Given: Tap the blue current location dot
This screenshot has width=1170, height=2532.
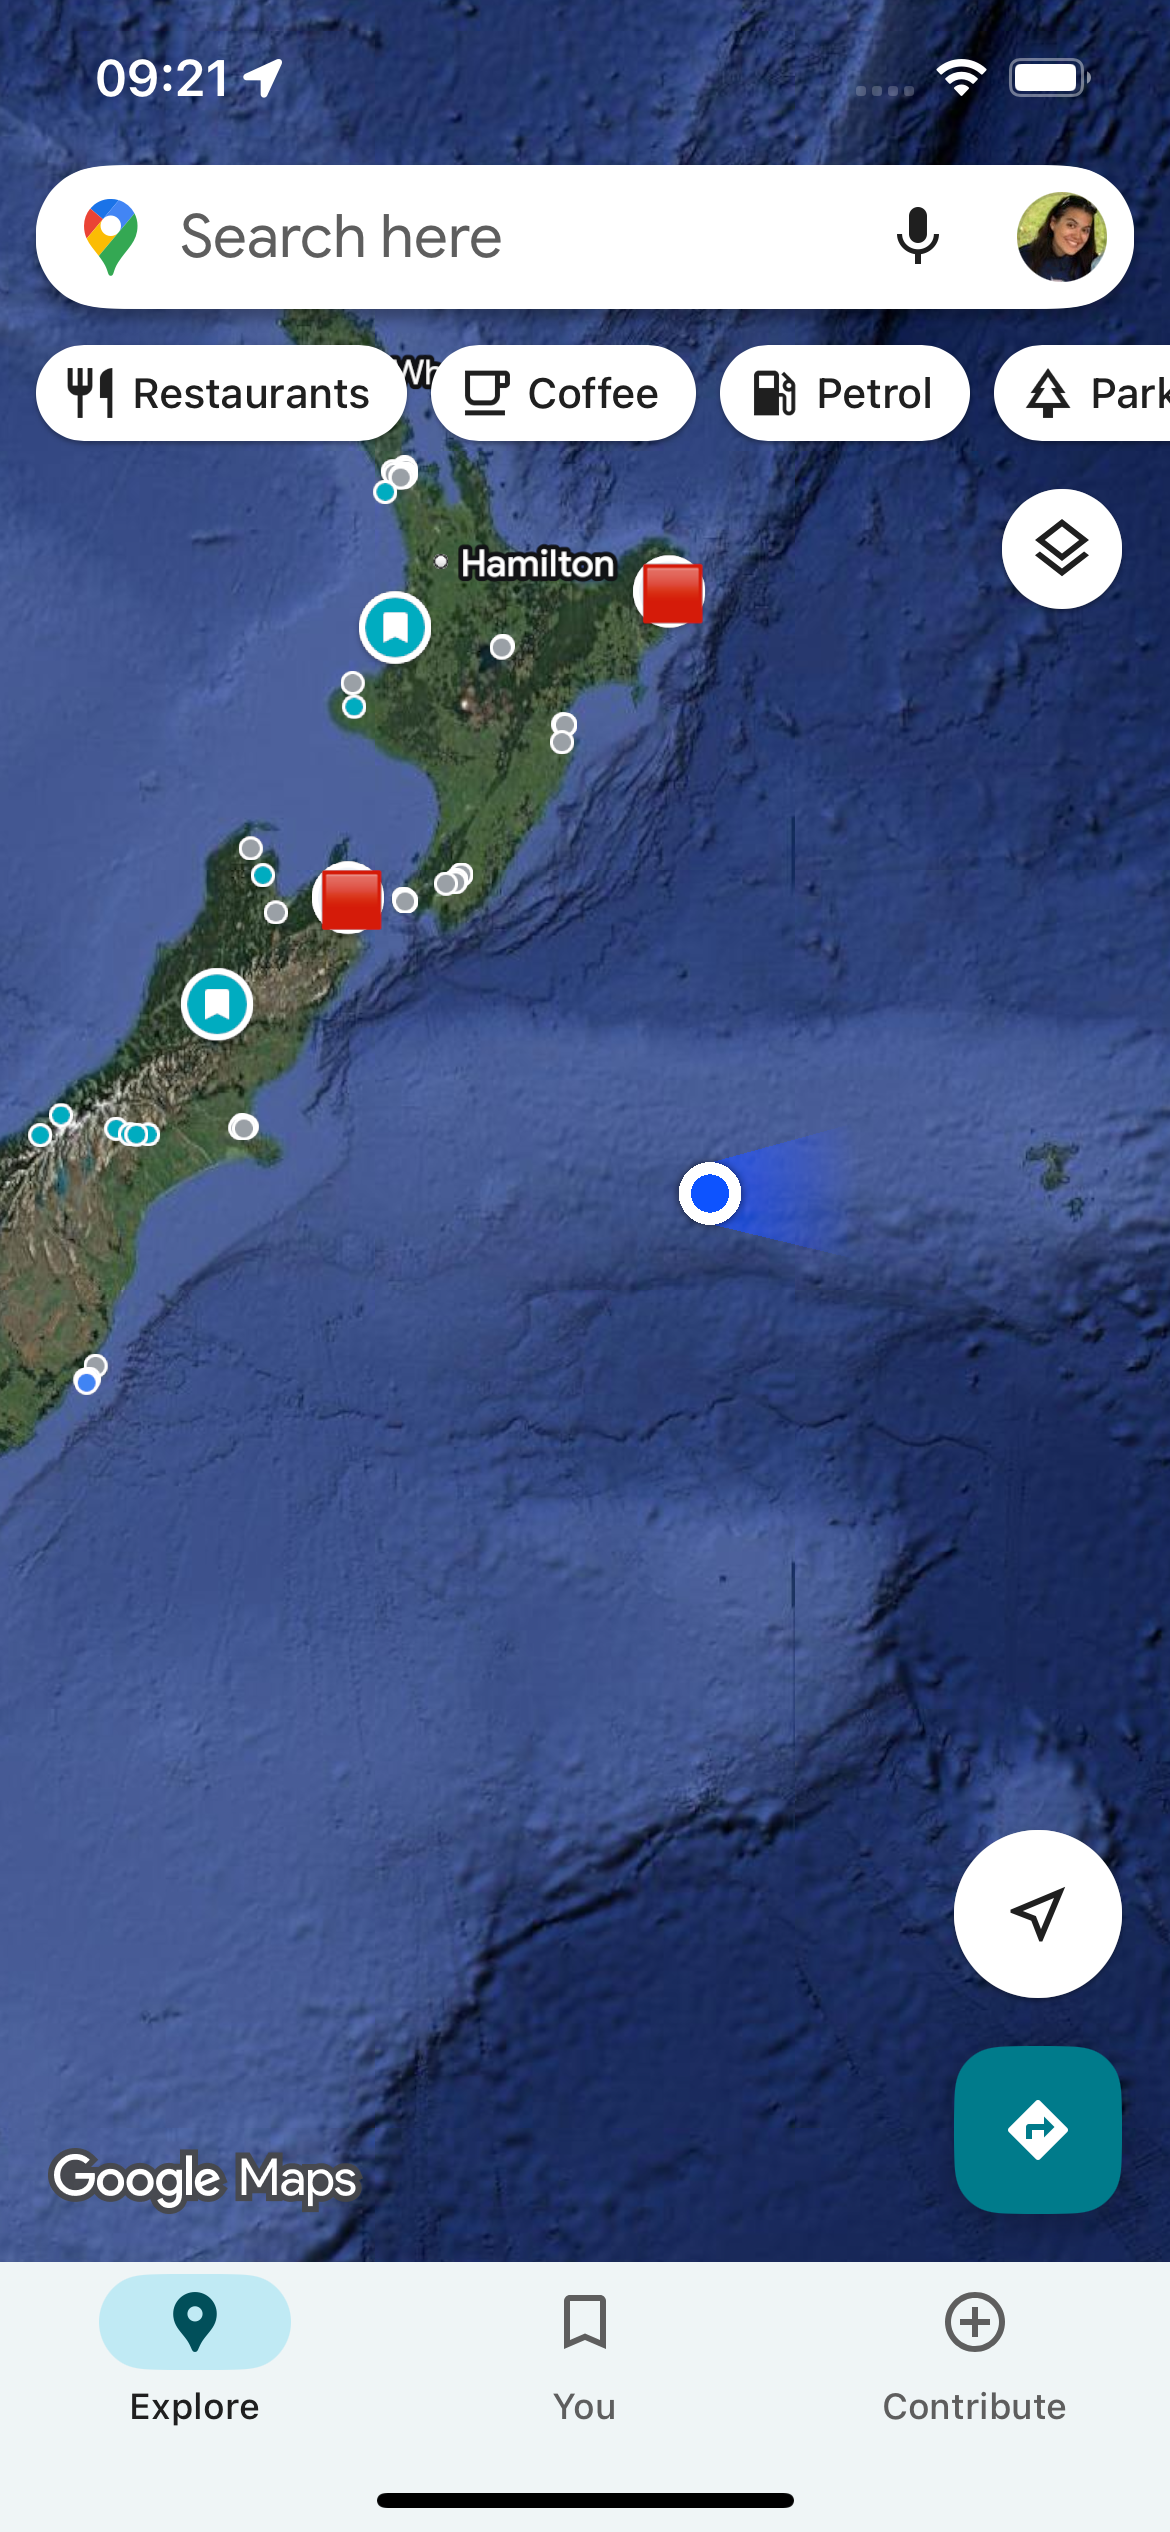Looking at the screenshot, I should pyautogui.click(x=710, y=1193).
